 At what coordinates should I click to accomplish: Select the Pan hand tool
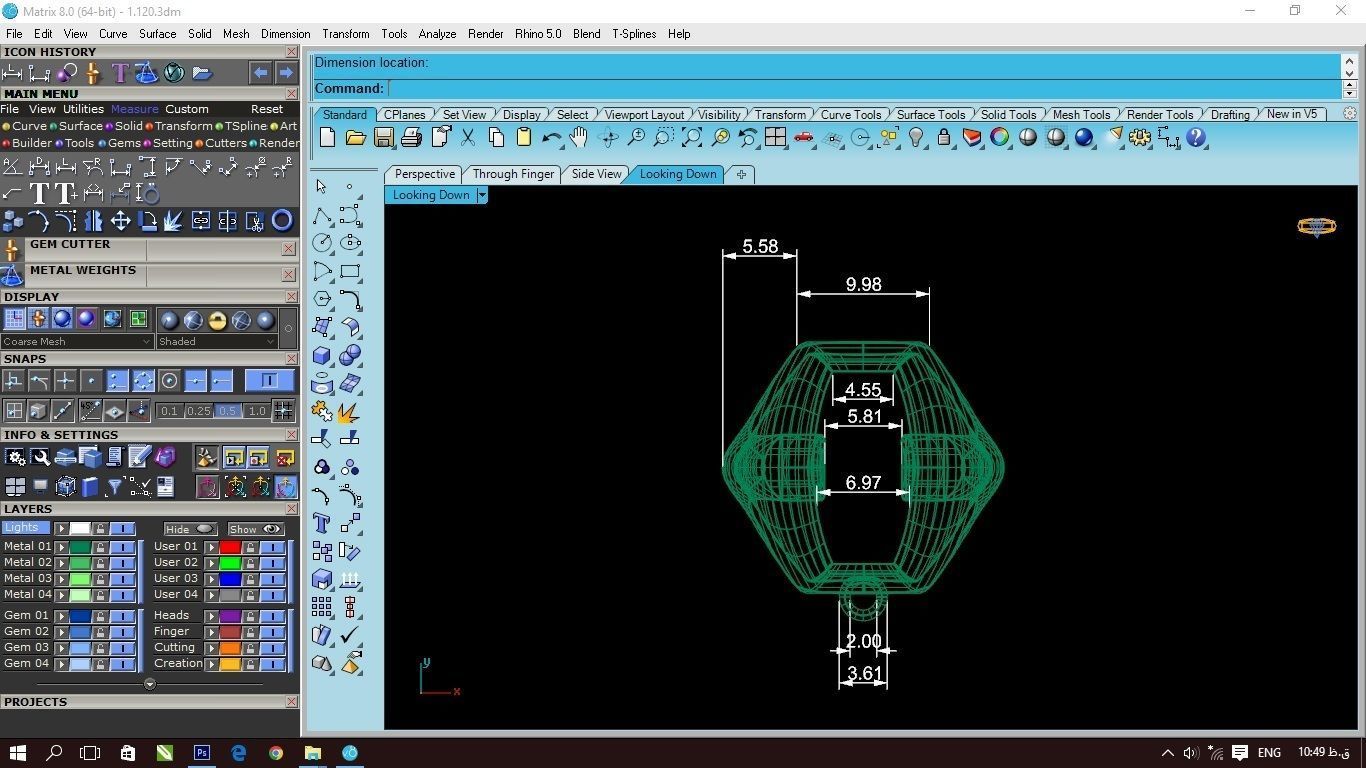point(579,138)
